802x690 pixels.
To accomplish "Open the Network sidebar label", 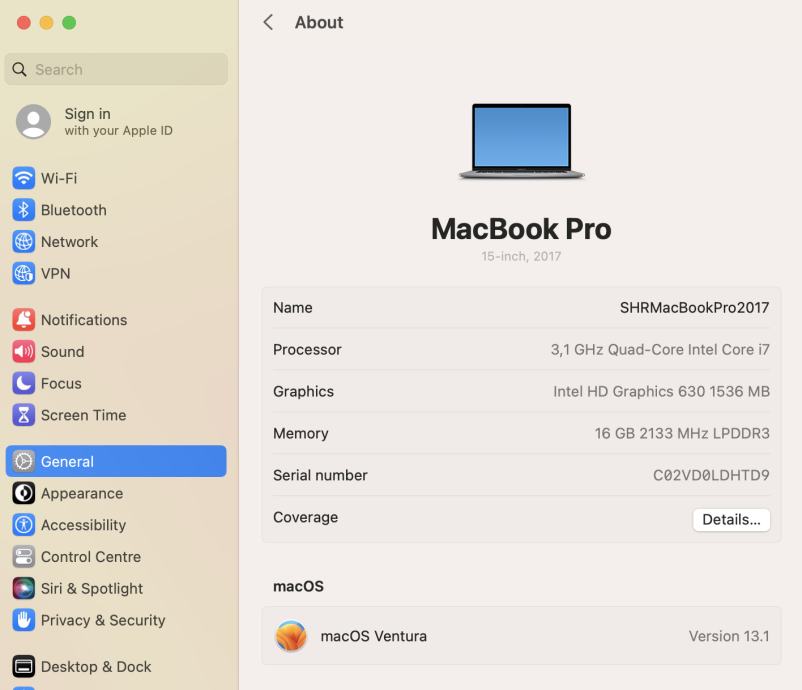I will click(x=69, y=241).
